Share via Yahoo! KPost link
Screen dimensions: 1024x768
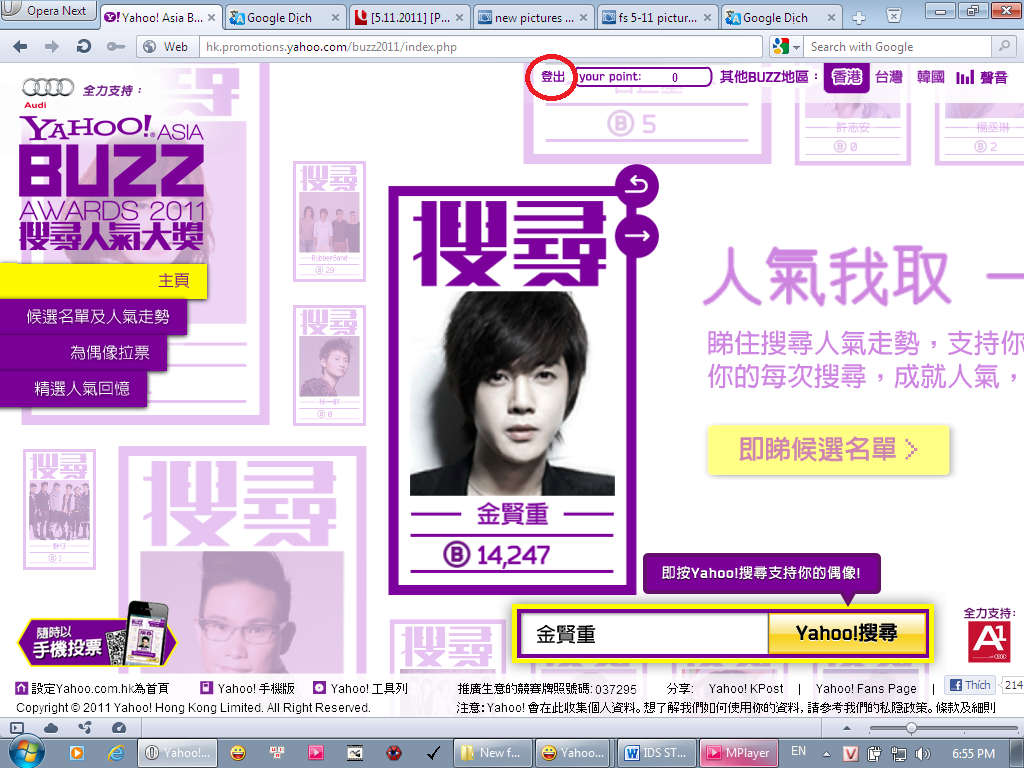point(746,688)
